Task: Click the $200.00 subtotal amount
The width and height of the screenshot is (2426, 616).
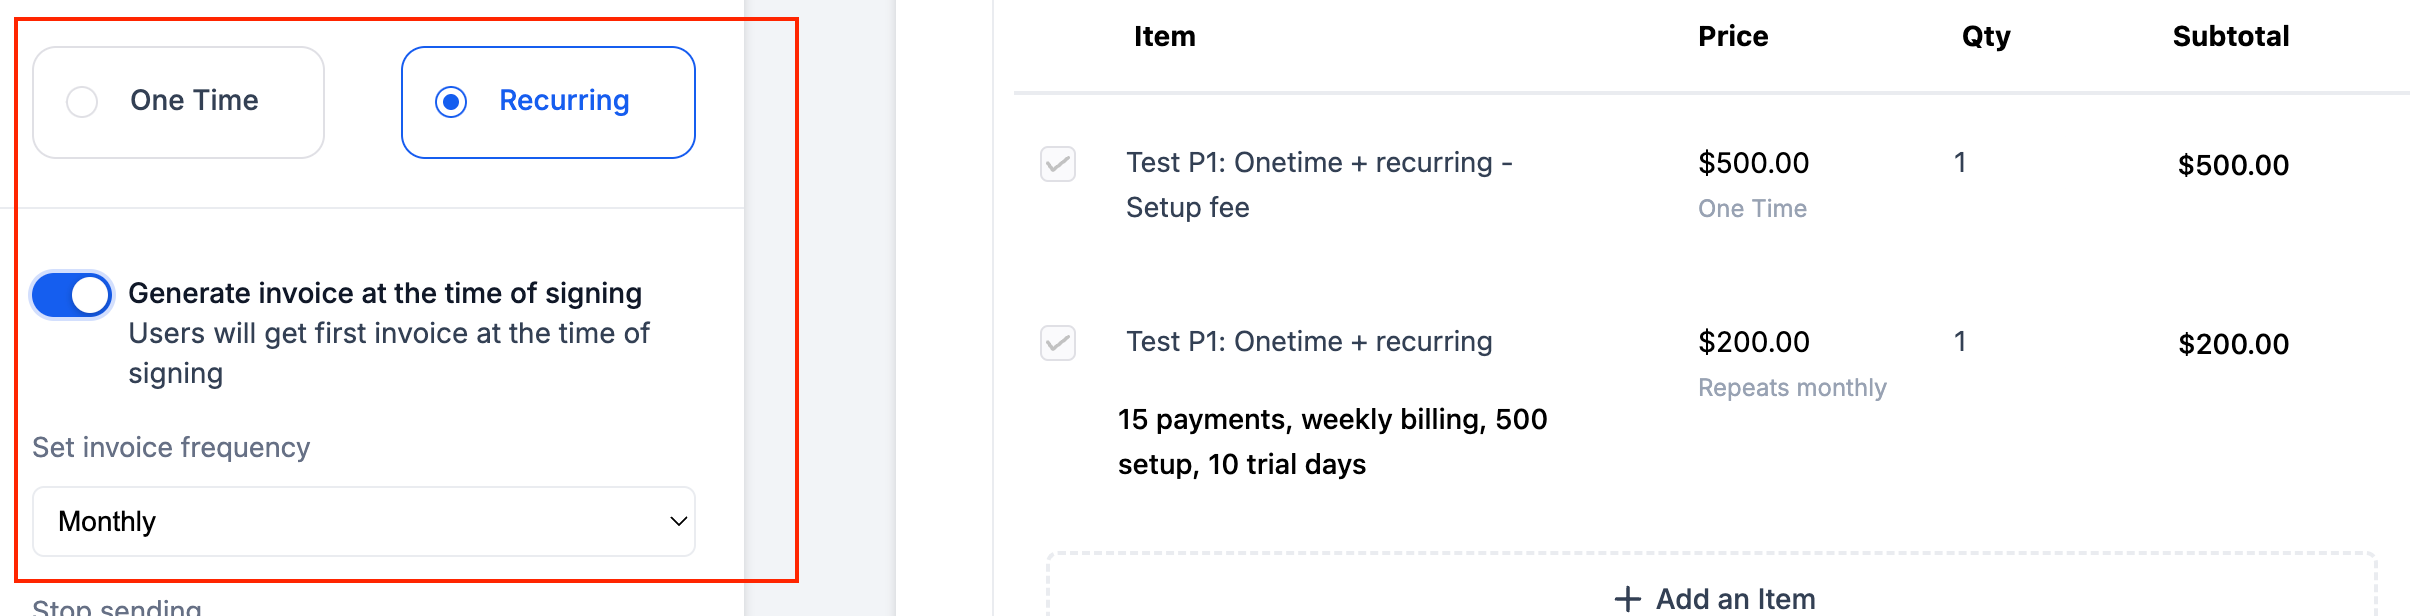Action: coord(2233,344)
